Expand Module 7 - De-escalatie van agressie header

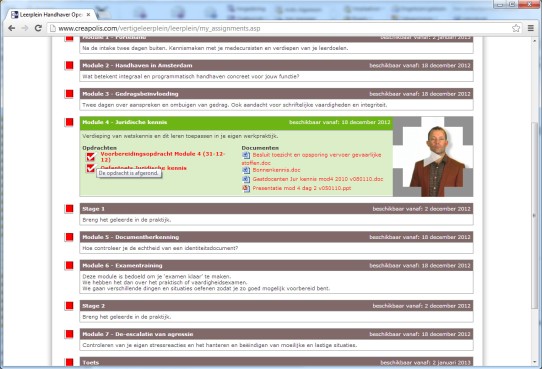pyautogui.click(x=276, y=334)
